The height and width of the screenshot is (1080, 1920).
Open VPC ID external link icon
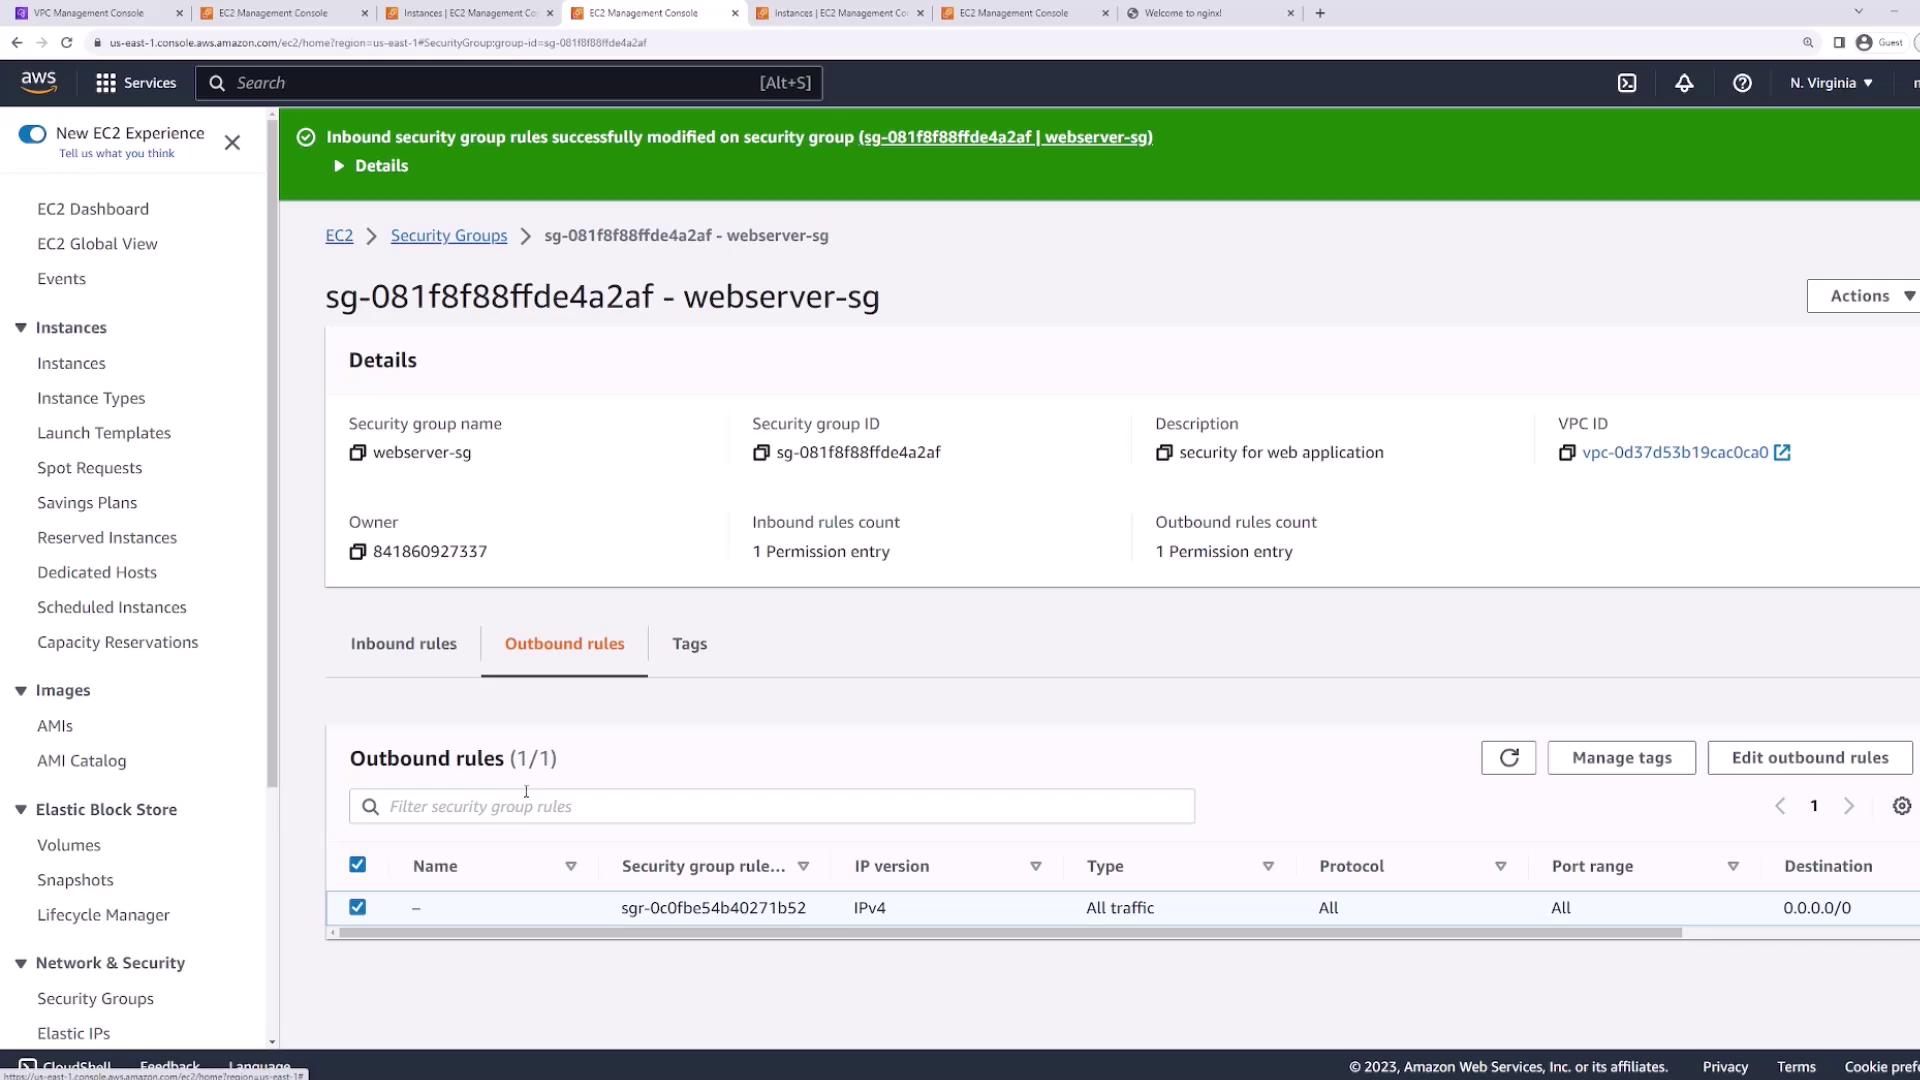1782,453
